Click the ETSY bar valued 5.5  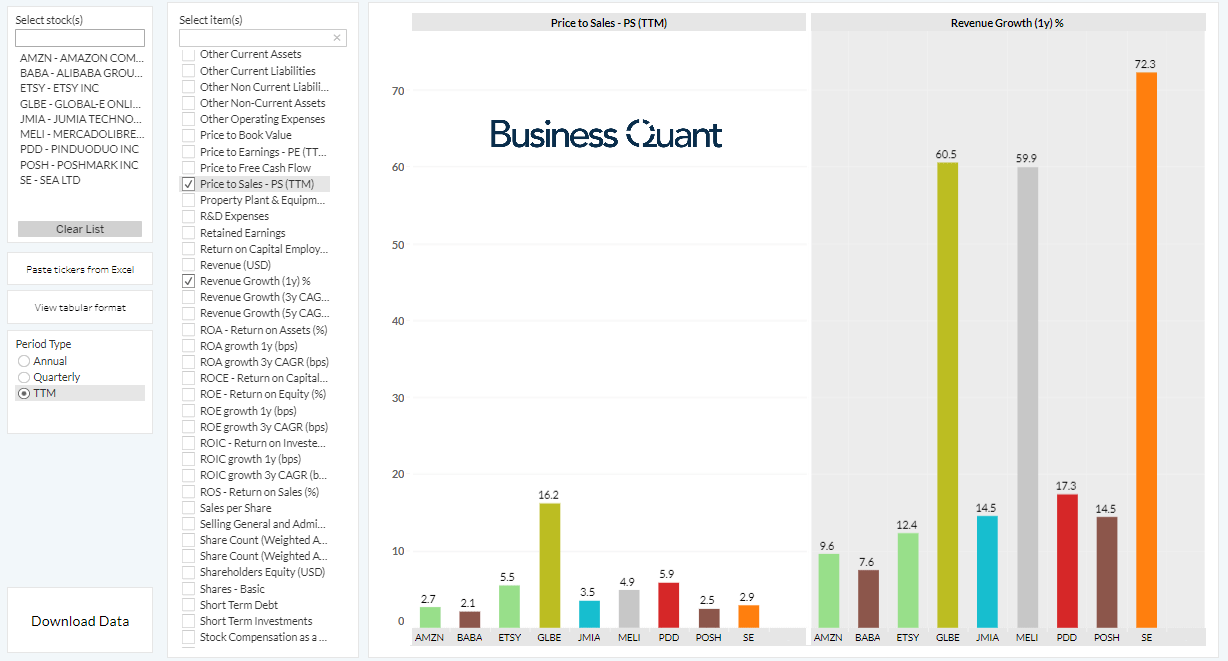pos(509,606)
